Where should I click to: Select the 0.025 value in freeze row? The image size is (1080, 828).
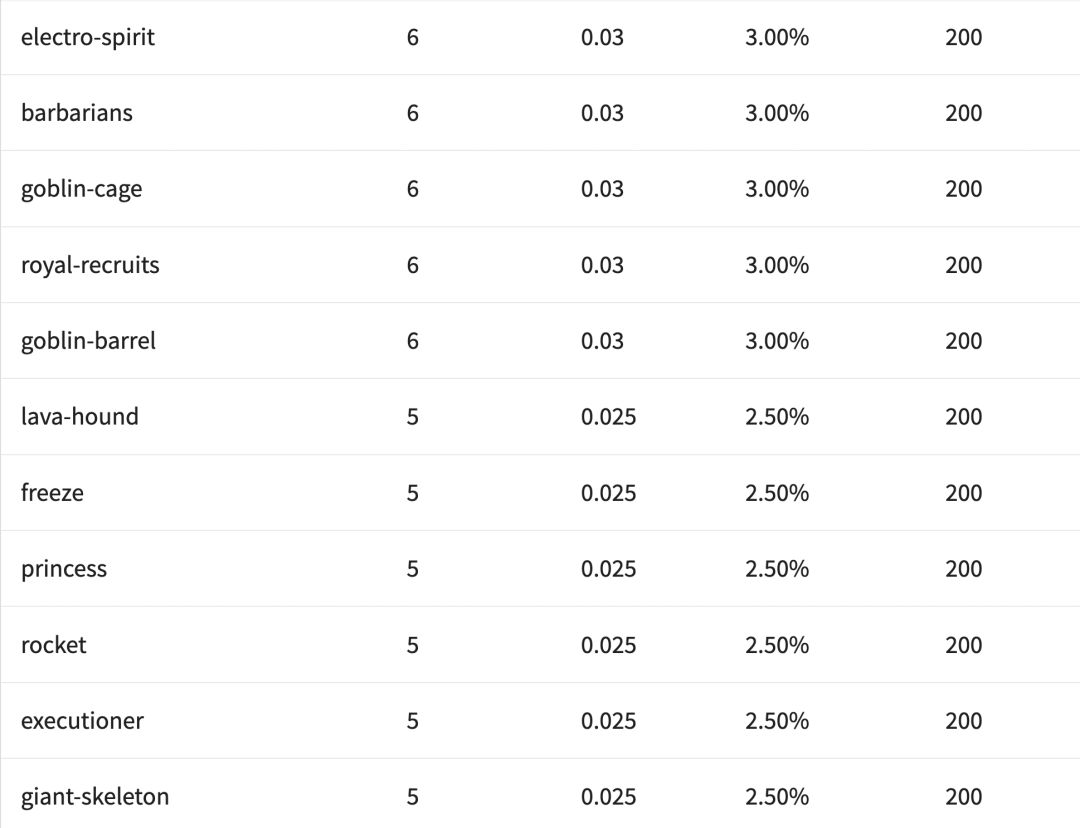point(608,493)
